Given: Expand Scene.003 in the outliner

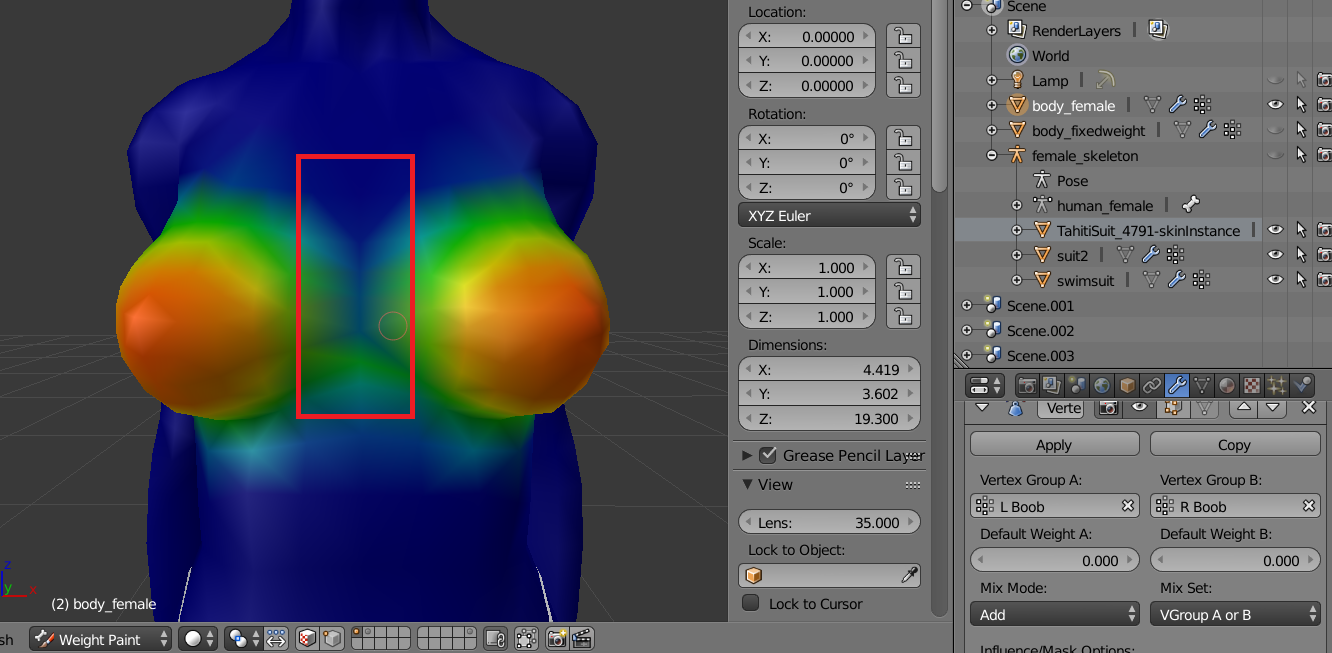Looking at the screenshot, I should coord(967,355).
